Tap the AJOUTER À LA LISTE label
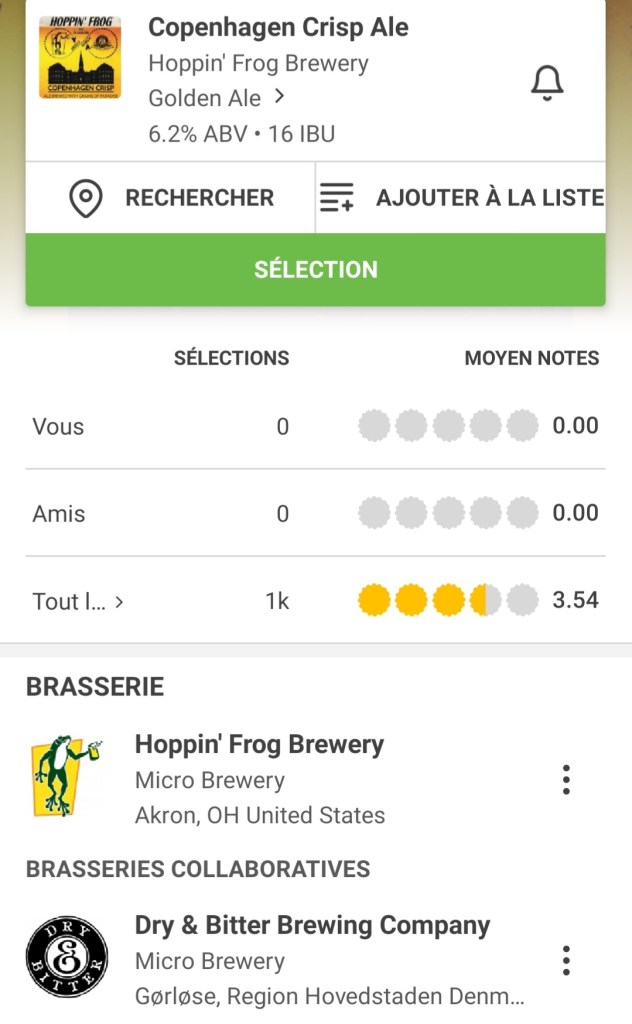This screenshot has width=632, height=1024. pyautogui.click(x=489, y=198)
